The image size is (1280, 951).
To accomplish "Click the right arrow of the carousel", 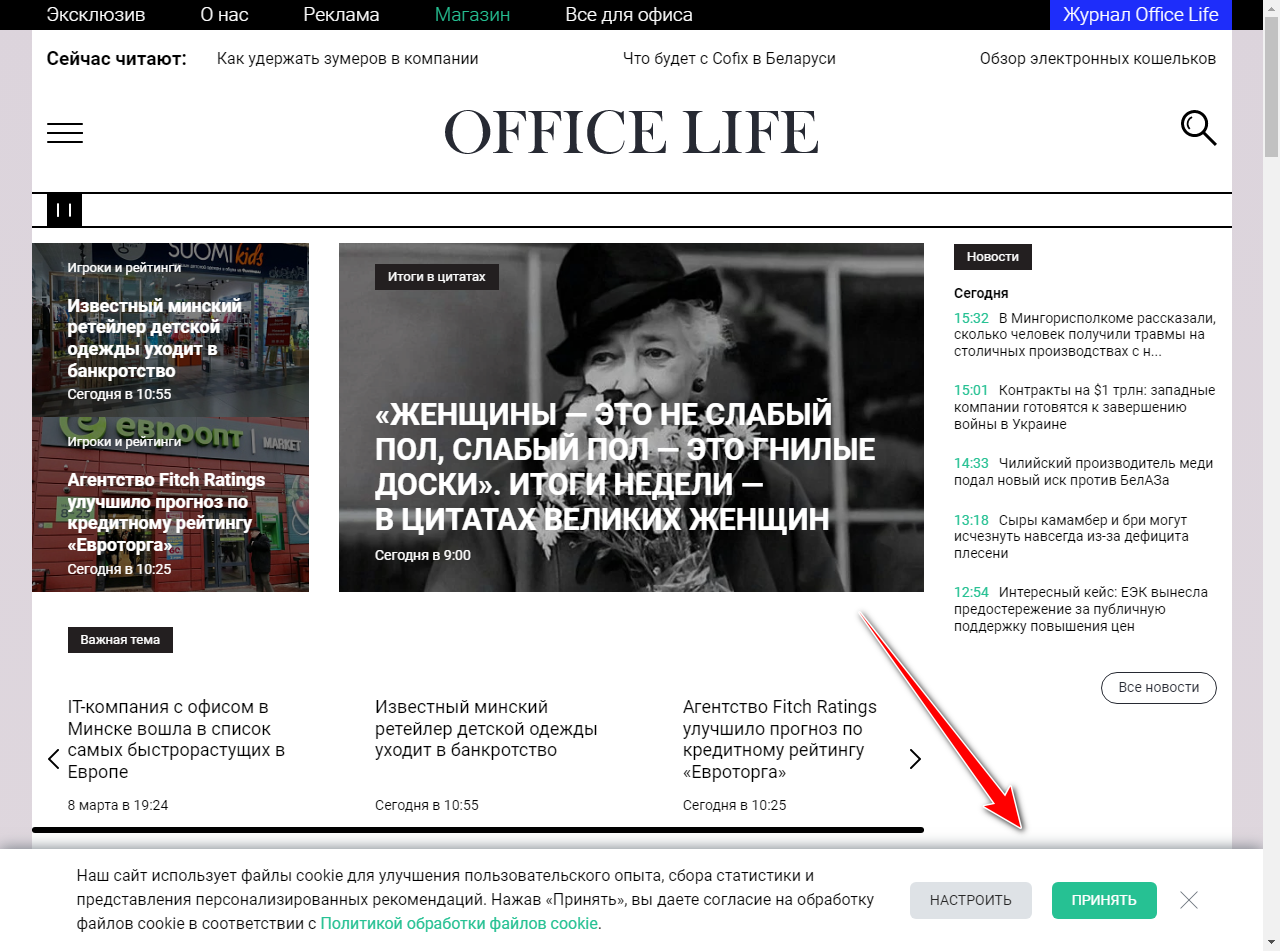I will (914, 758).
